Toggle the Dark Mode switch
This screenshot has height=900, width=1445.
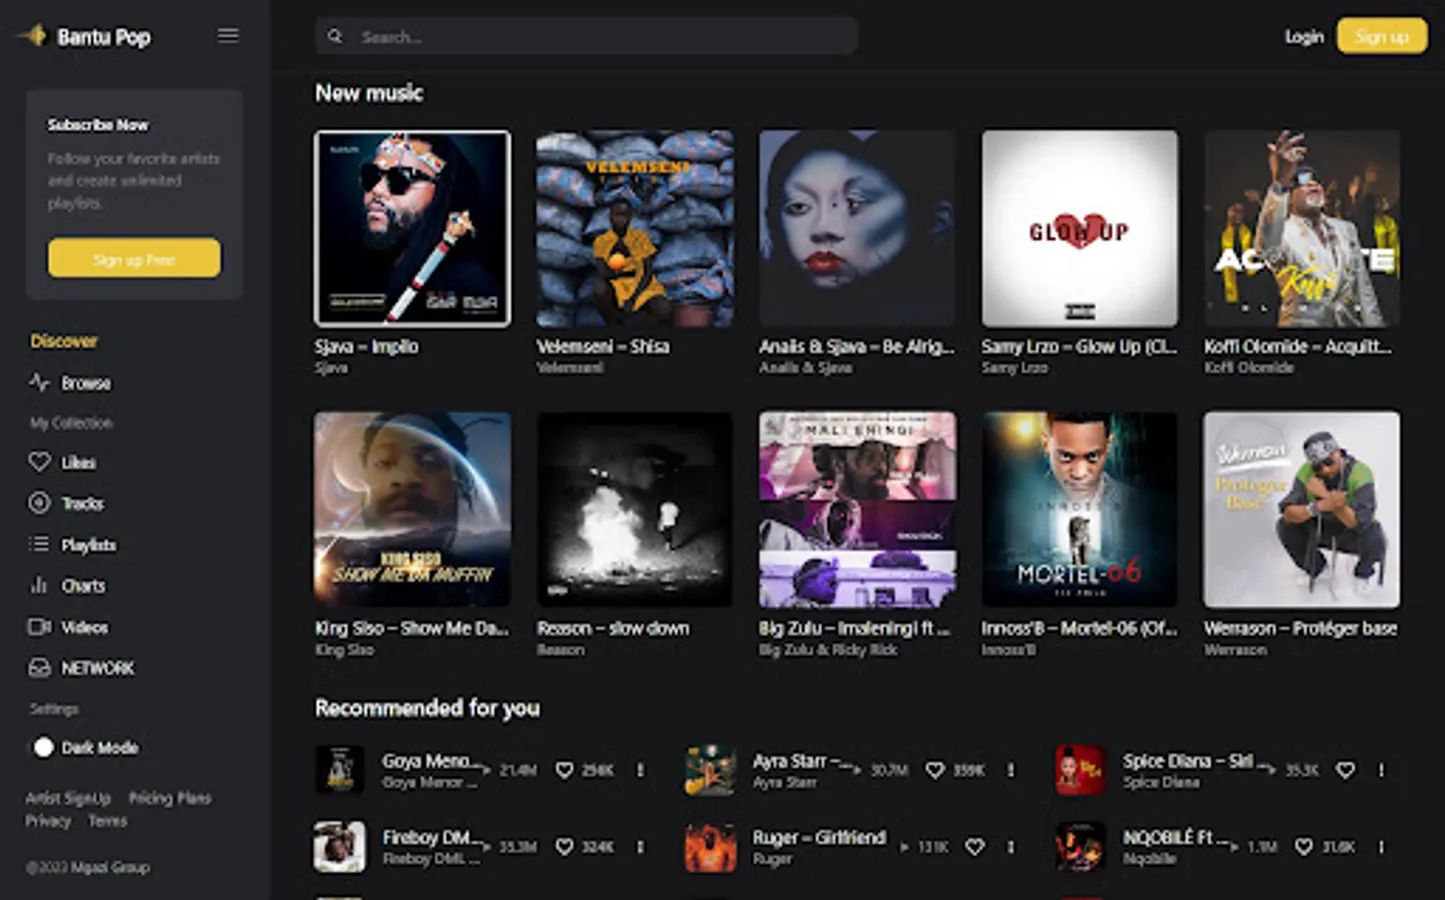coord(42,747)
